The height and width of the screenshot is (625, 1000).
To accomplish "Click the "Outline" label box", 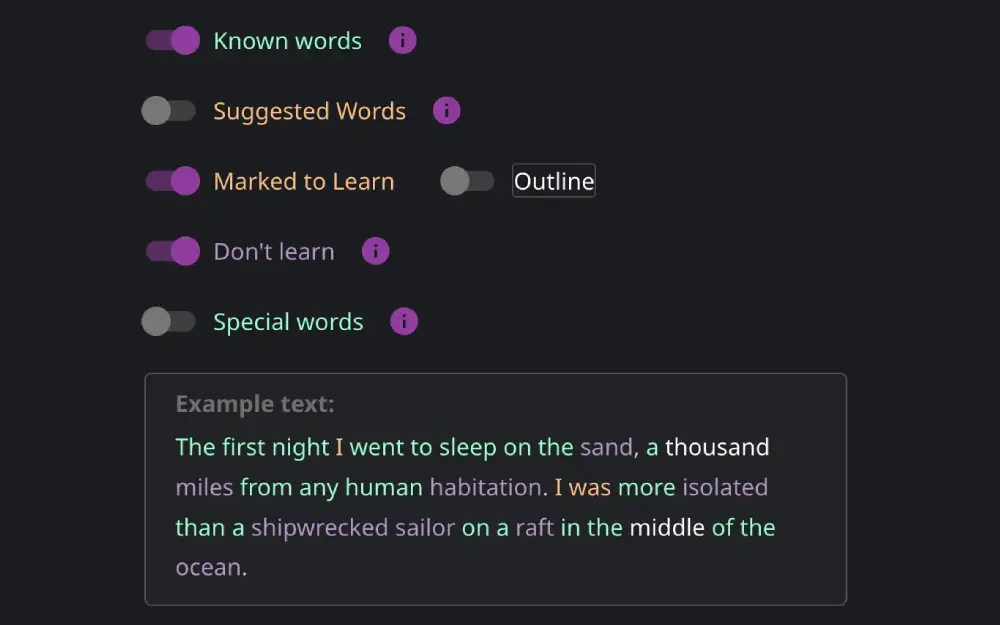I will pyautogui.click(x=553, y=181).
